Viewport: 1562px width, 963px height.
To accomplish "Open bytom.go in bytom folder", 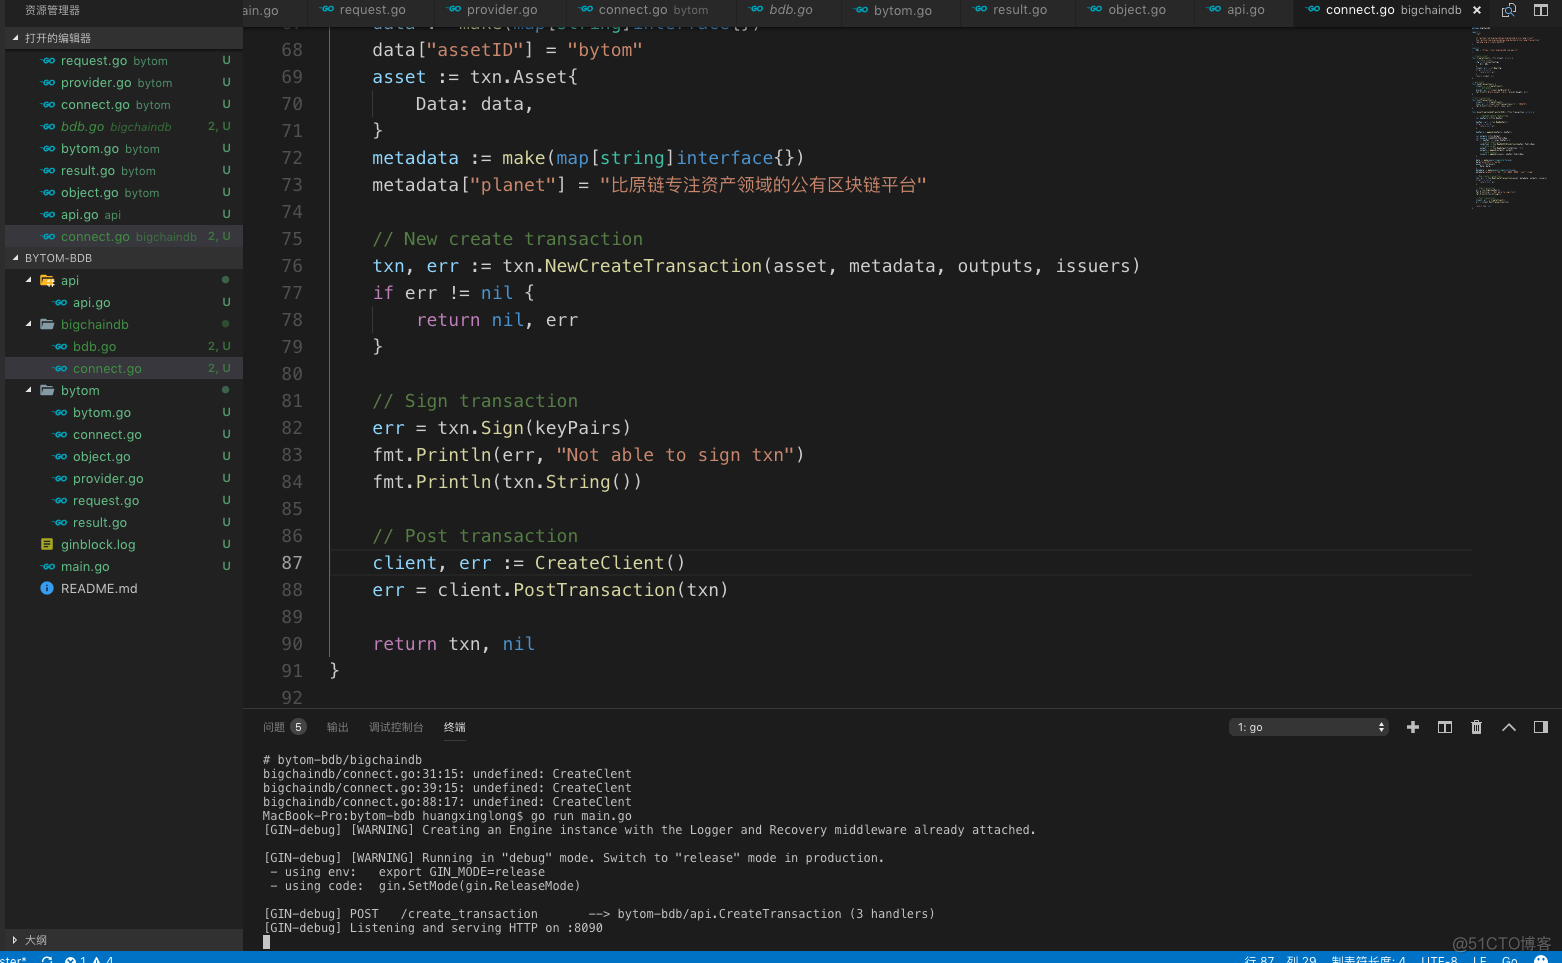I will point(124,413).
